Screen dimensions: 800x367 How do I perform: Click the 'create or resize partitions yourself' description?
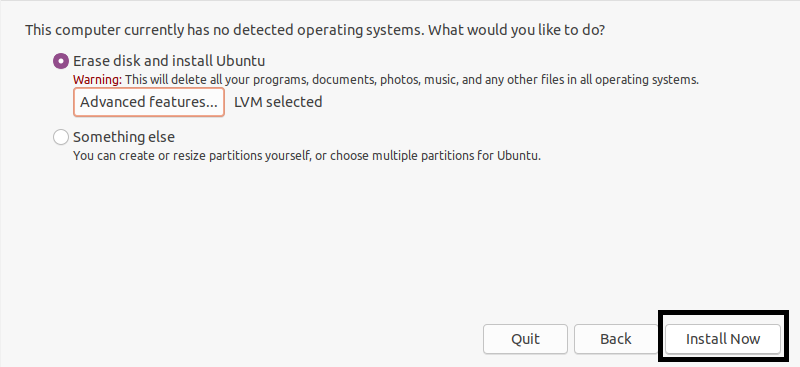[x=307, y=156]
